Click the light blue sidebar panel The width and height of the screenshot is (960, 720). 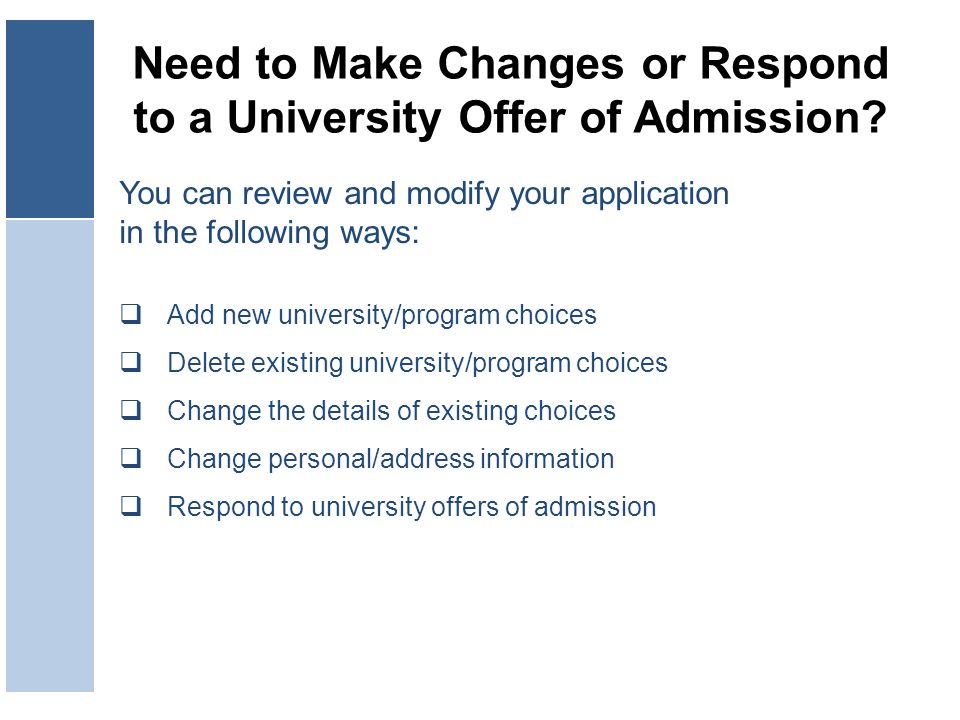click(x=50, y=456)
